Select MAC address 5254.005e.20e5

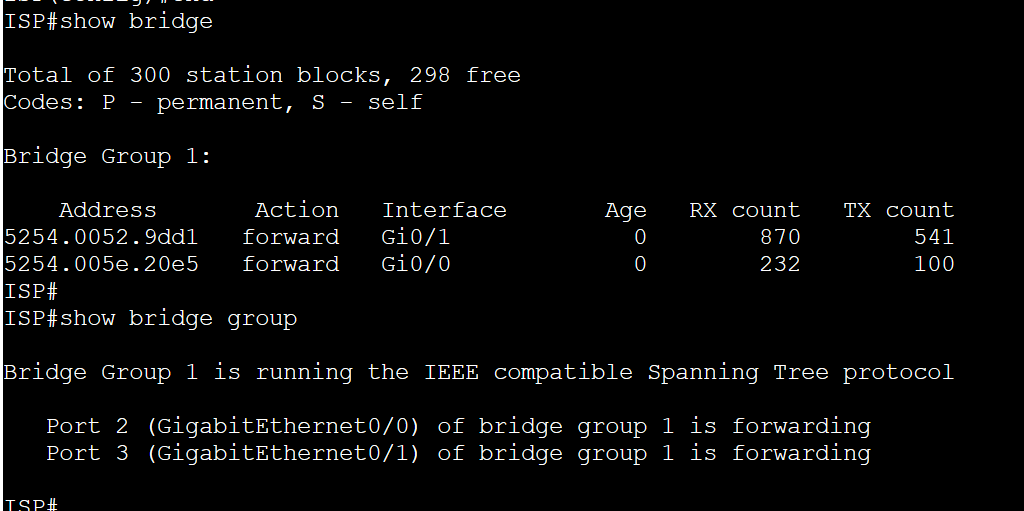click(101, 264)
